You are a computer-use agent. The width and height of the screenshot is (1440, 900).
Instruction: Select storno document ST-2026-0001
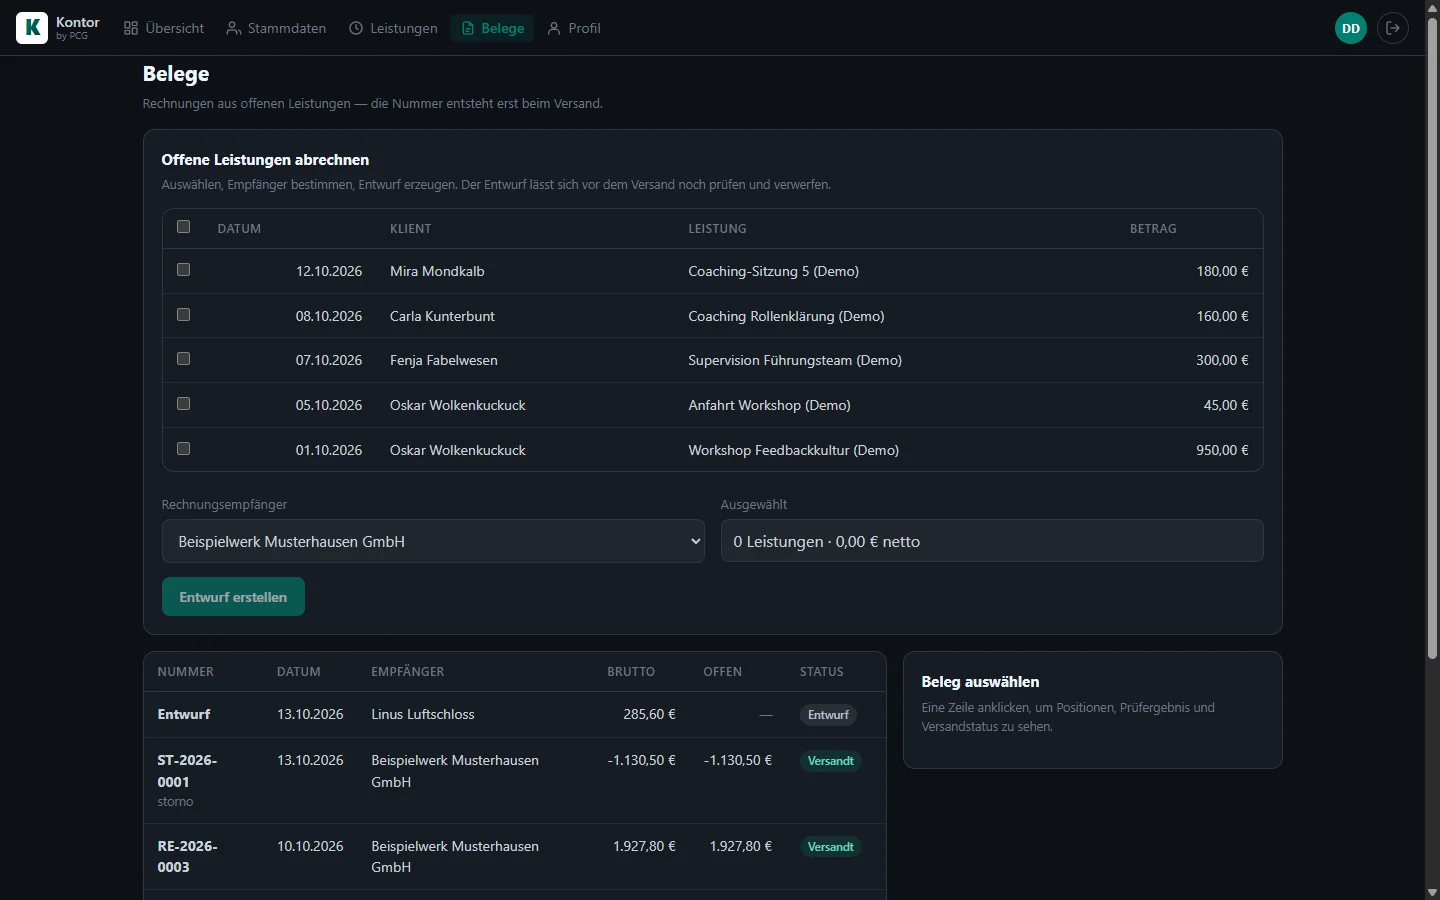515,780
